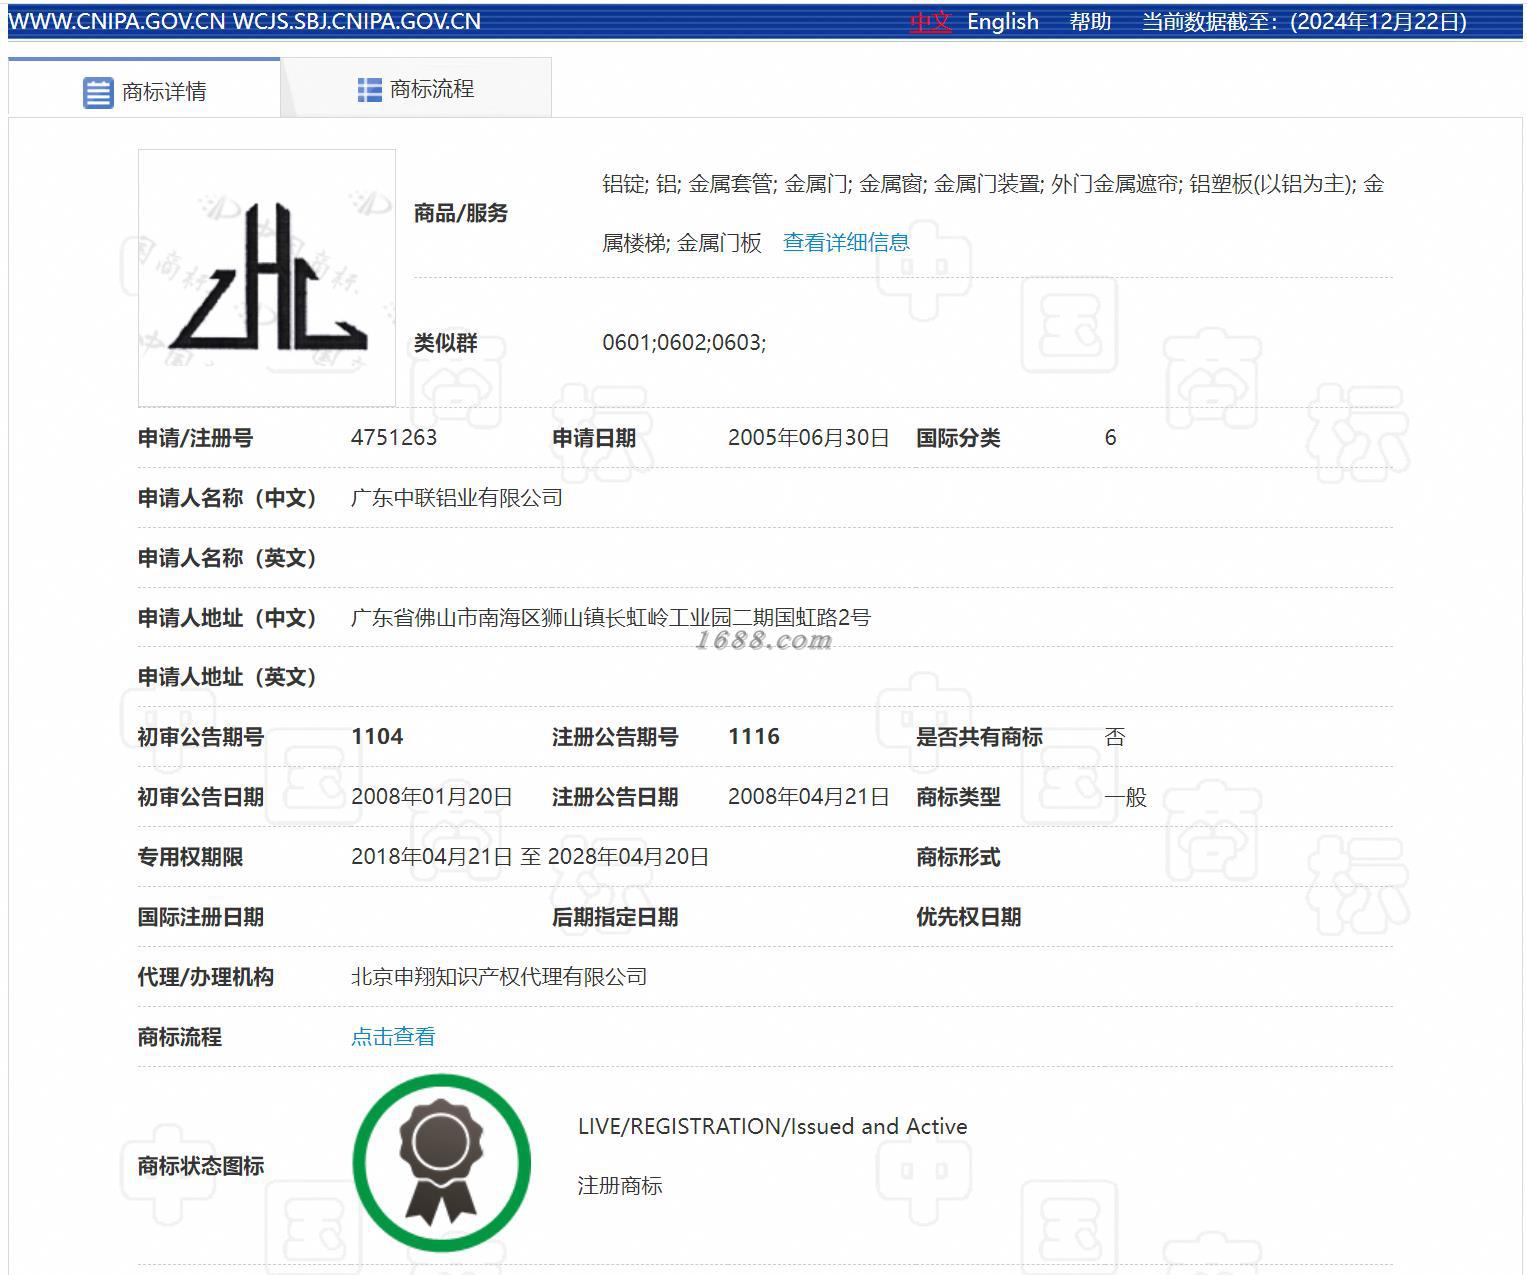Open the 帮助 help link

pyautogui.click(x=1090, y=22)
